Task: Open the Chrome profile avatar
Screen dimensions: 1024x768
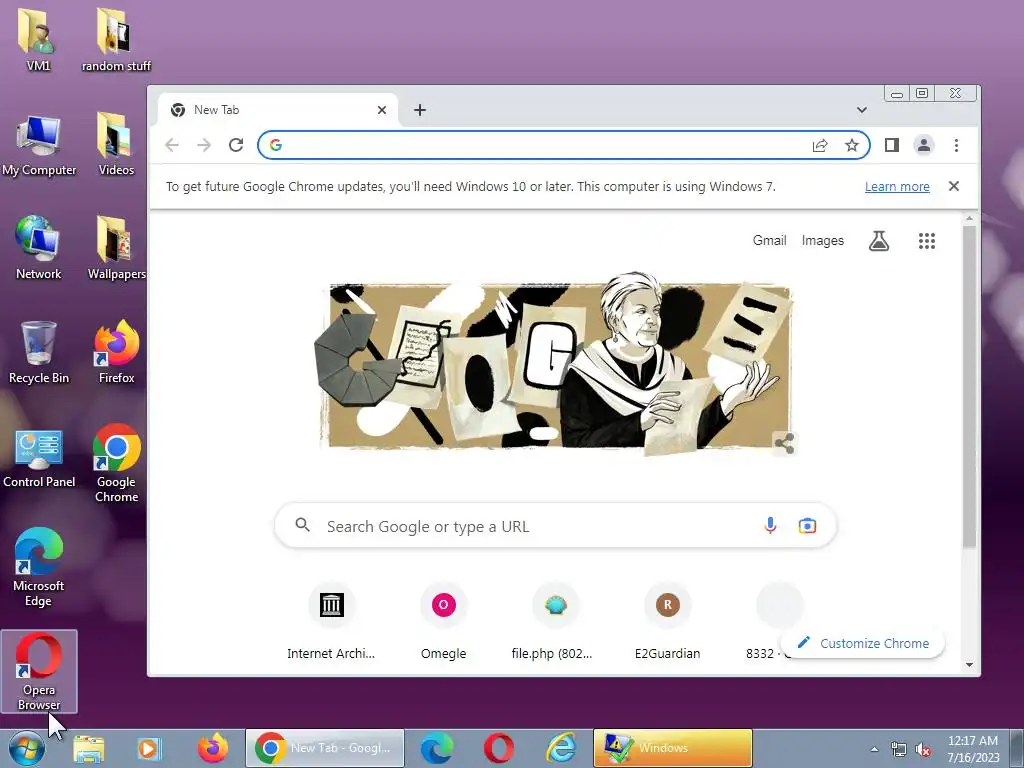Action: coord(923,145)
